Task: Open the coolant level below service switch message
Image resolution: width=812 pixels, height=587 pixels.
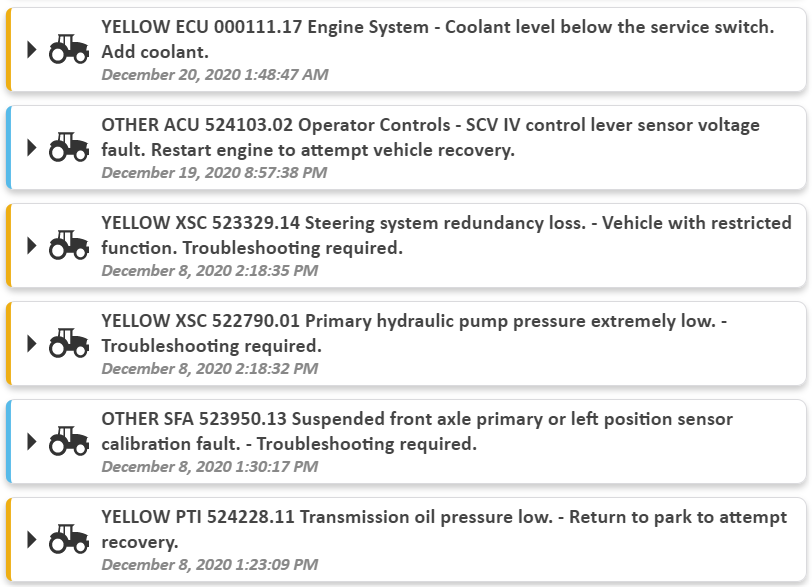Action: (x=438, y=39)
